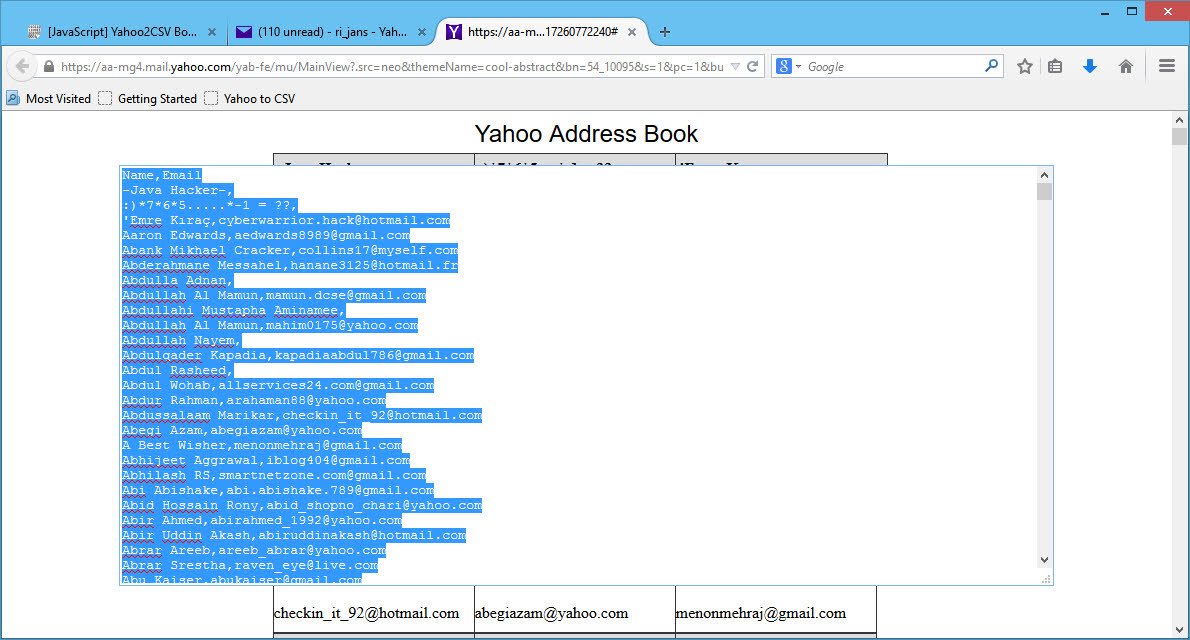
Task: Open the search engine selection dropdown arrow
Action: (x=797, y=66)
